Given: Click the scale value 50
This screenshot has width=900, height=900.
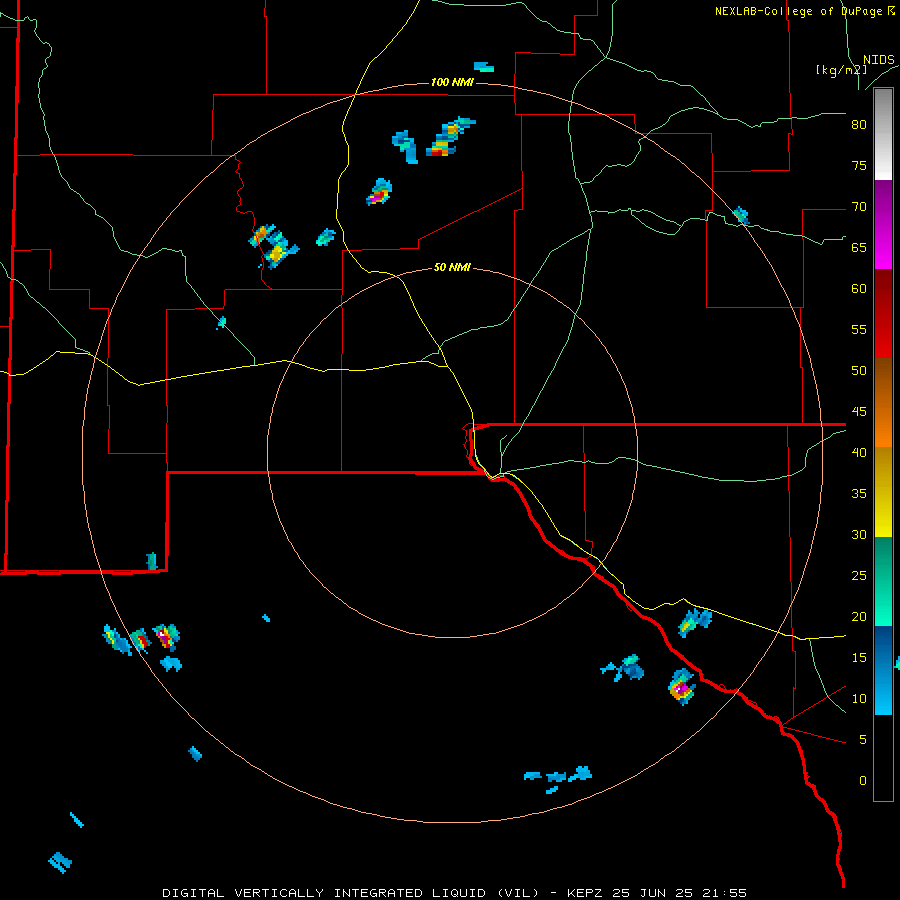Looking at the screenshot, I should pos(859,370).
